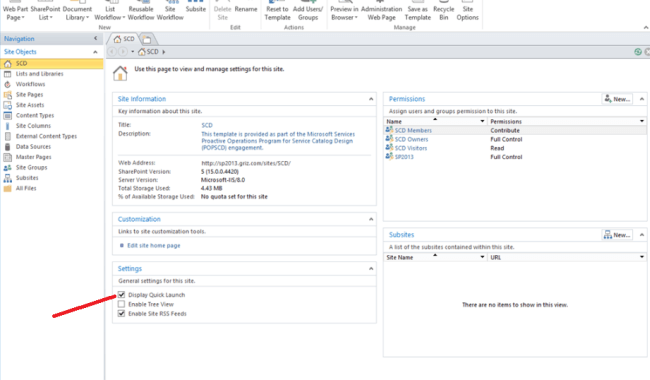The height and width of the screenshot is (380, 650).
Task: Click the Data Sources sidebar item
Action: (33, 147)
